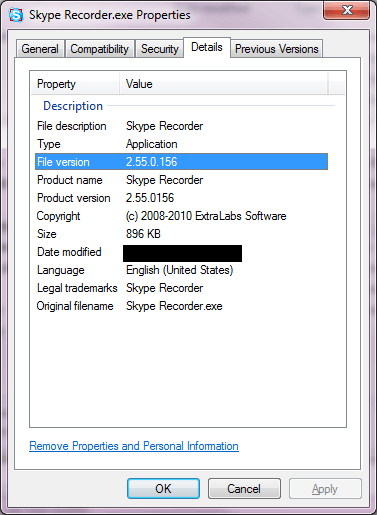The width and height of the screenshot is (377, 515).
Task: Click the Value column header
Action: (x=224, y=84)
